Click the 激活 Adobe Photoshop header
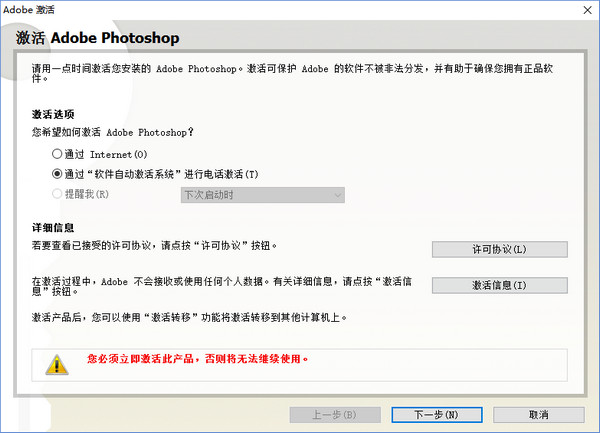Image resolution: width=600 pixels, height=433 pixels. pyautogui.click(x=97, y=38)
